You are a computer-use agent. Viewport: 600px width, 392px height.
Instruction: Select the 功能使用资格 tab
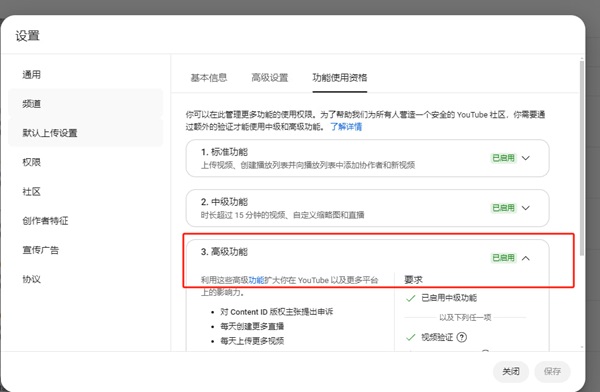(340, 78)
